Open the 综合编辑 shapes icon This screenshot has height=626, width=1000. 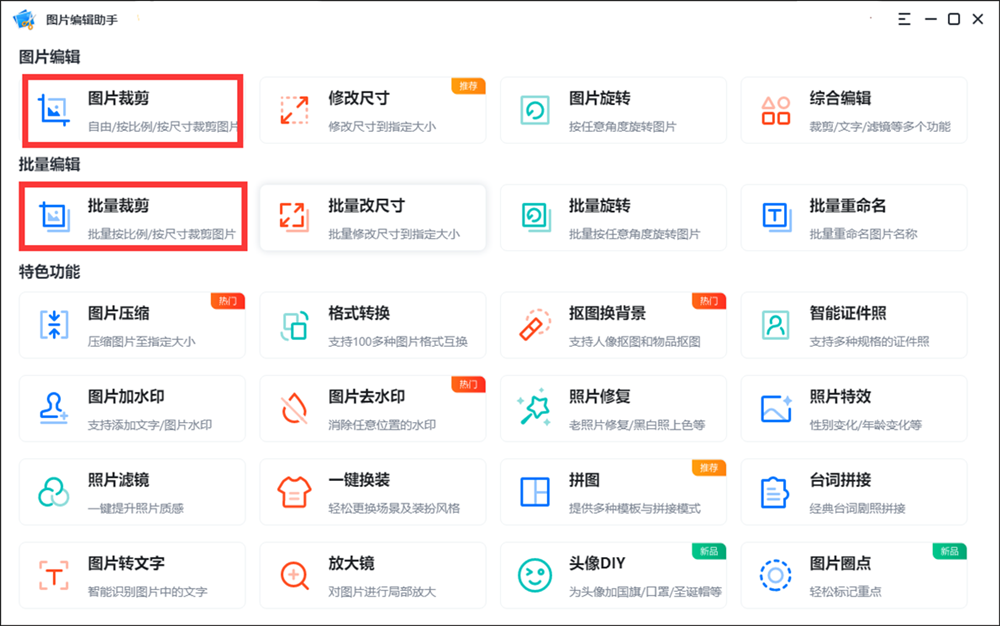776,110
